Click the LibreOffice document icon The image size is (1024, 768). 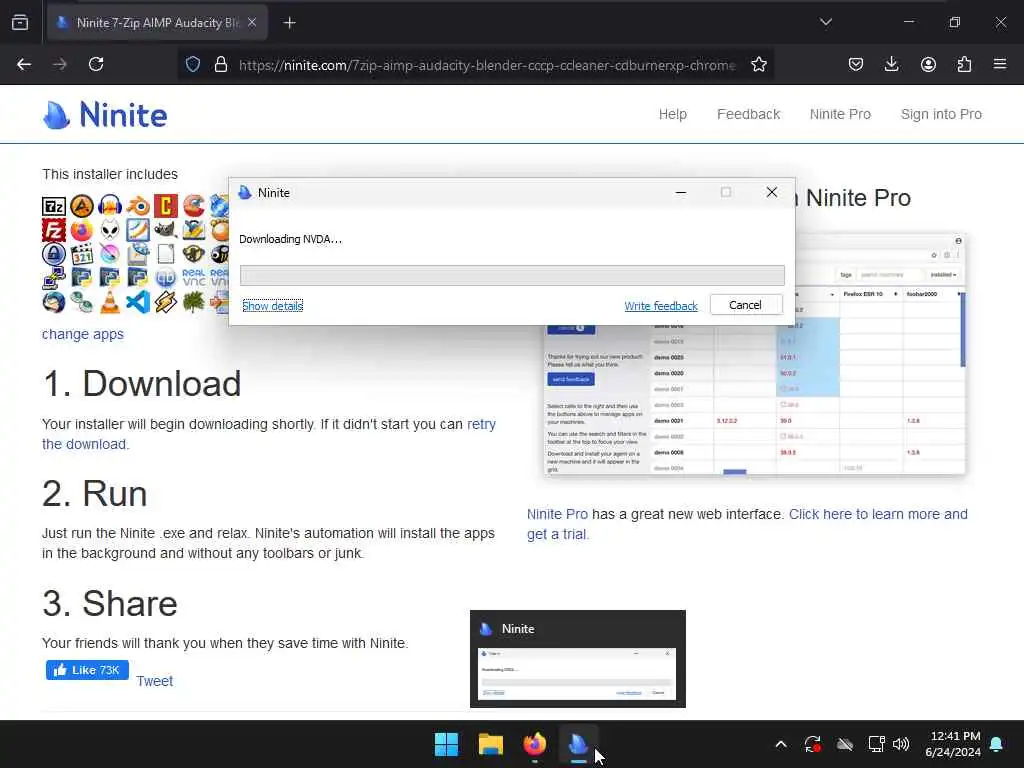(166, 254)
